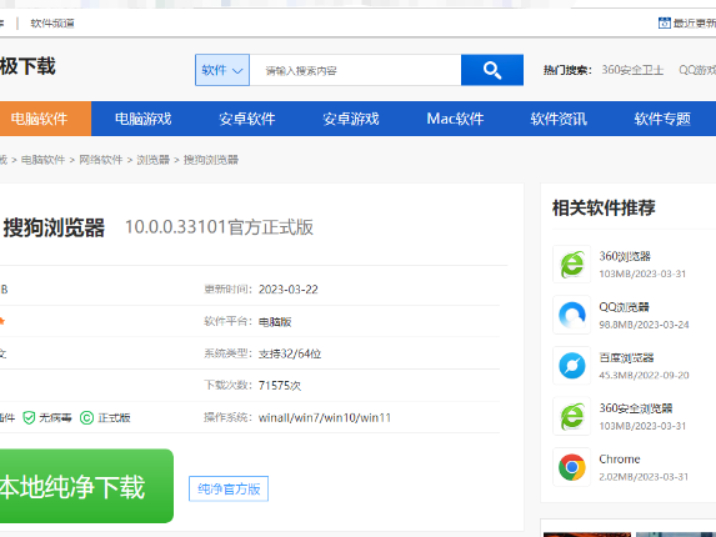Open the 软件资讯 tab
716x537 pixels.
[558, 119]
